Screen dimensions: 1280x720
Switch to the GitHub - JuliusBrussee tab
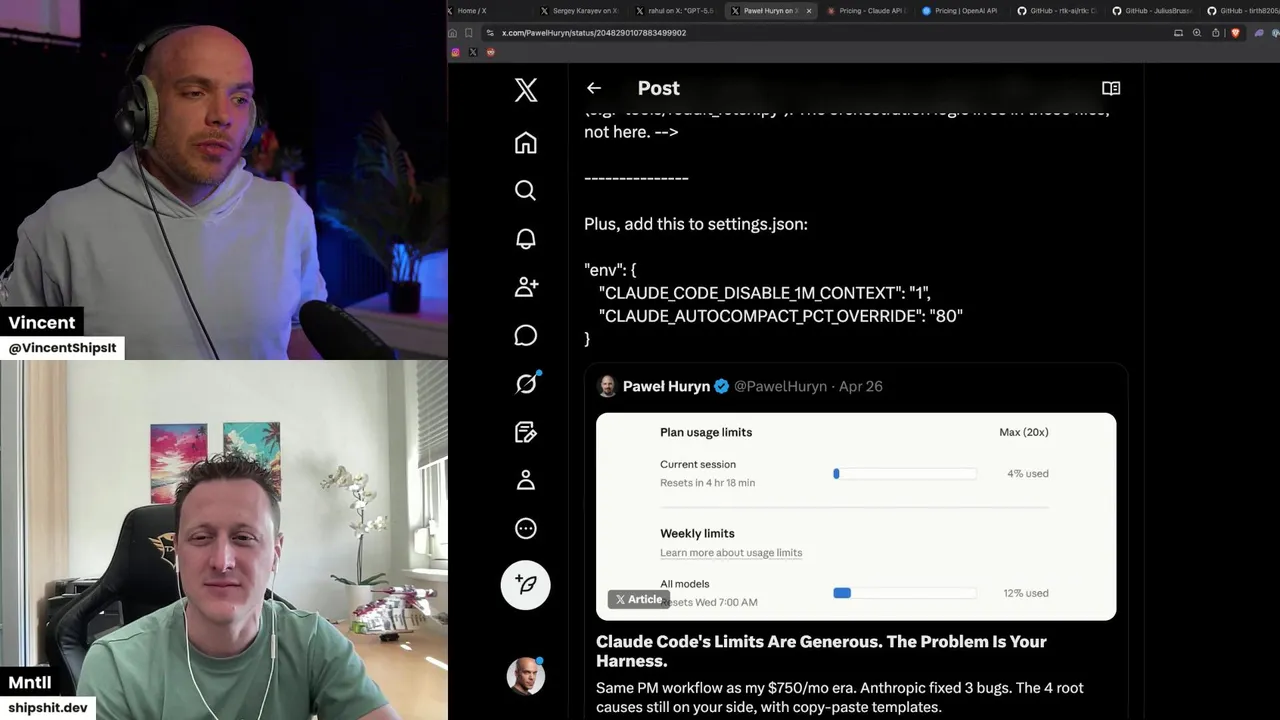coord(1152,11)
